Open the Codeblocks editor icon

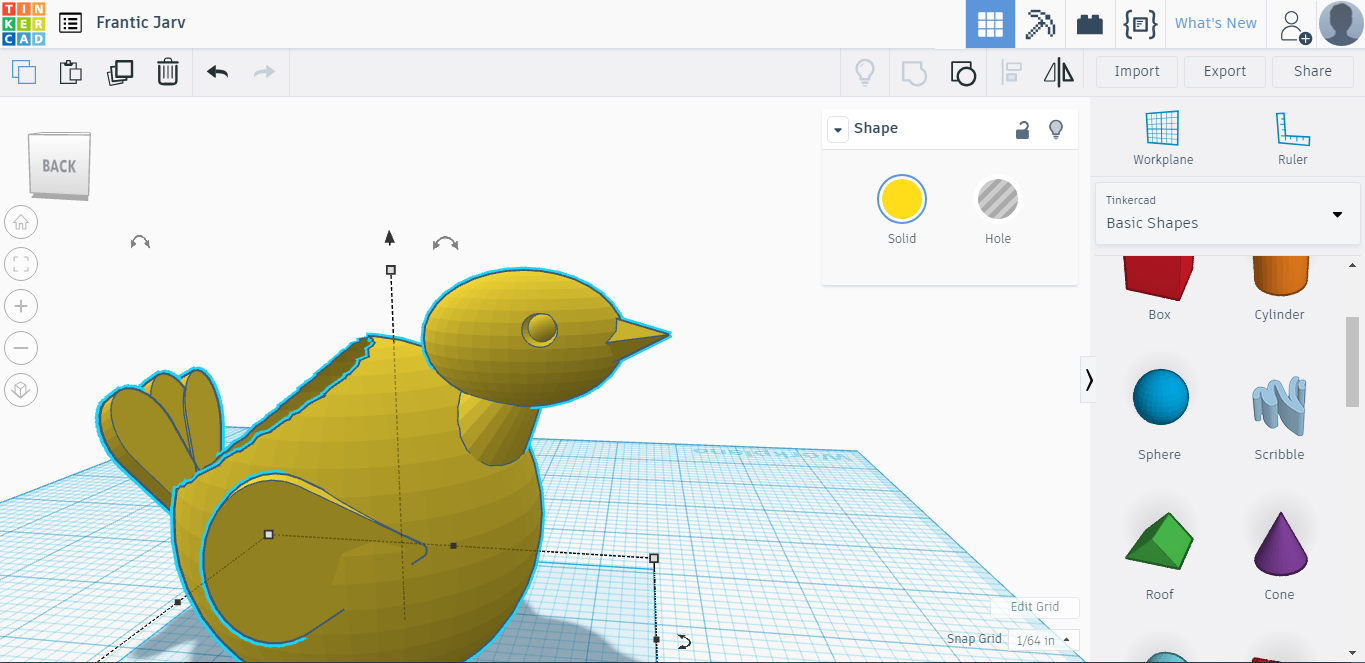coord(1140,24)
